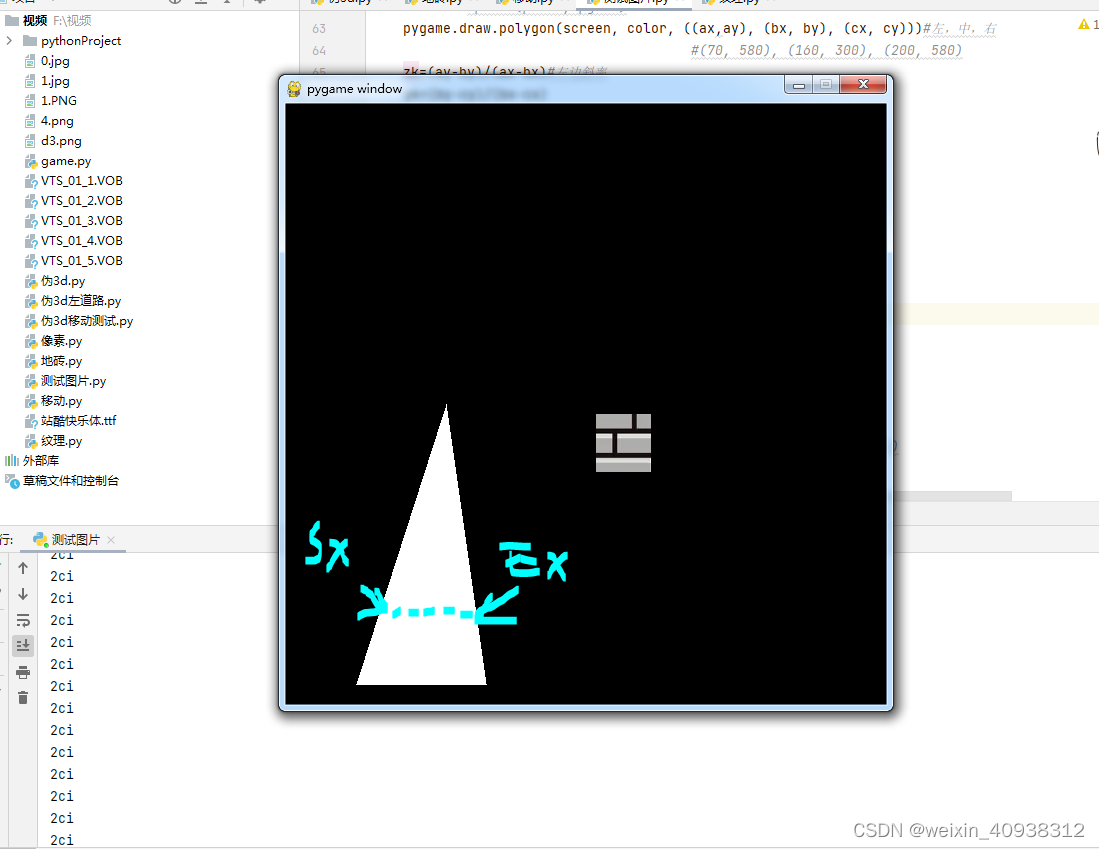1099x849 pixels.
Task: Close the 测试图片 run tab
Action: [x=111, y=539]
